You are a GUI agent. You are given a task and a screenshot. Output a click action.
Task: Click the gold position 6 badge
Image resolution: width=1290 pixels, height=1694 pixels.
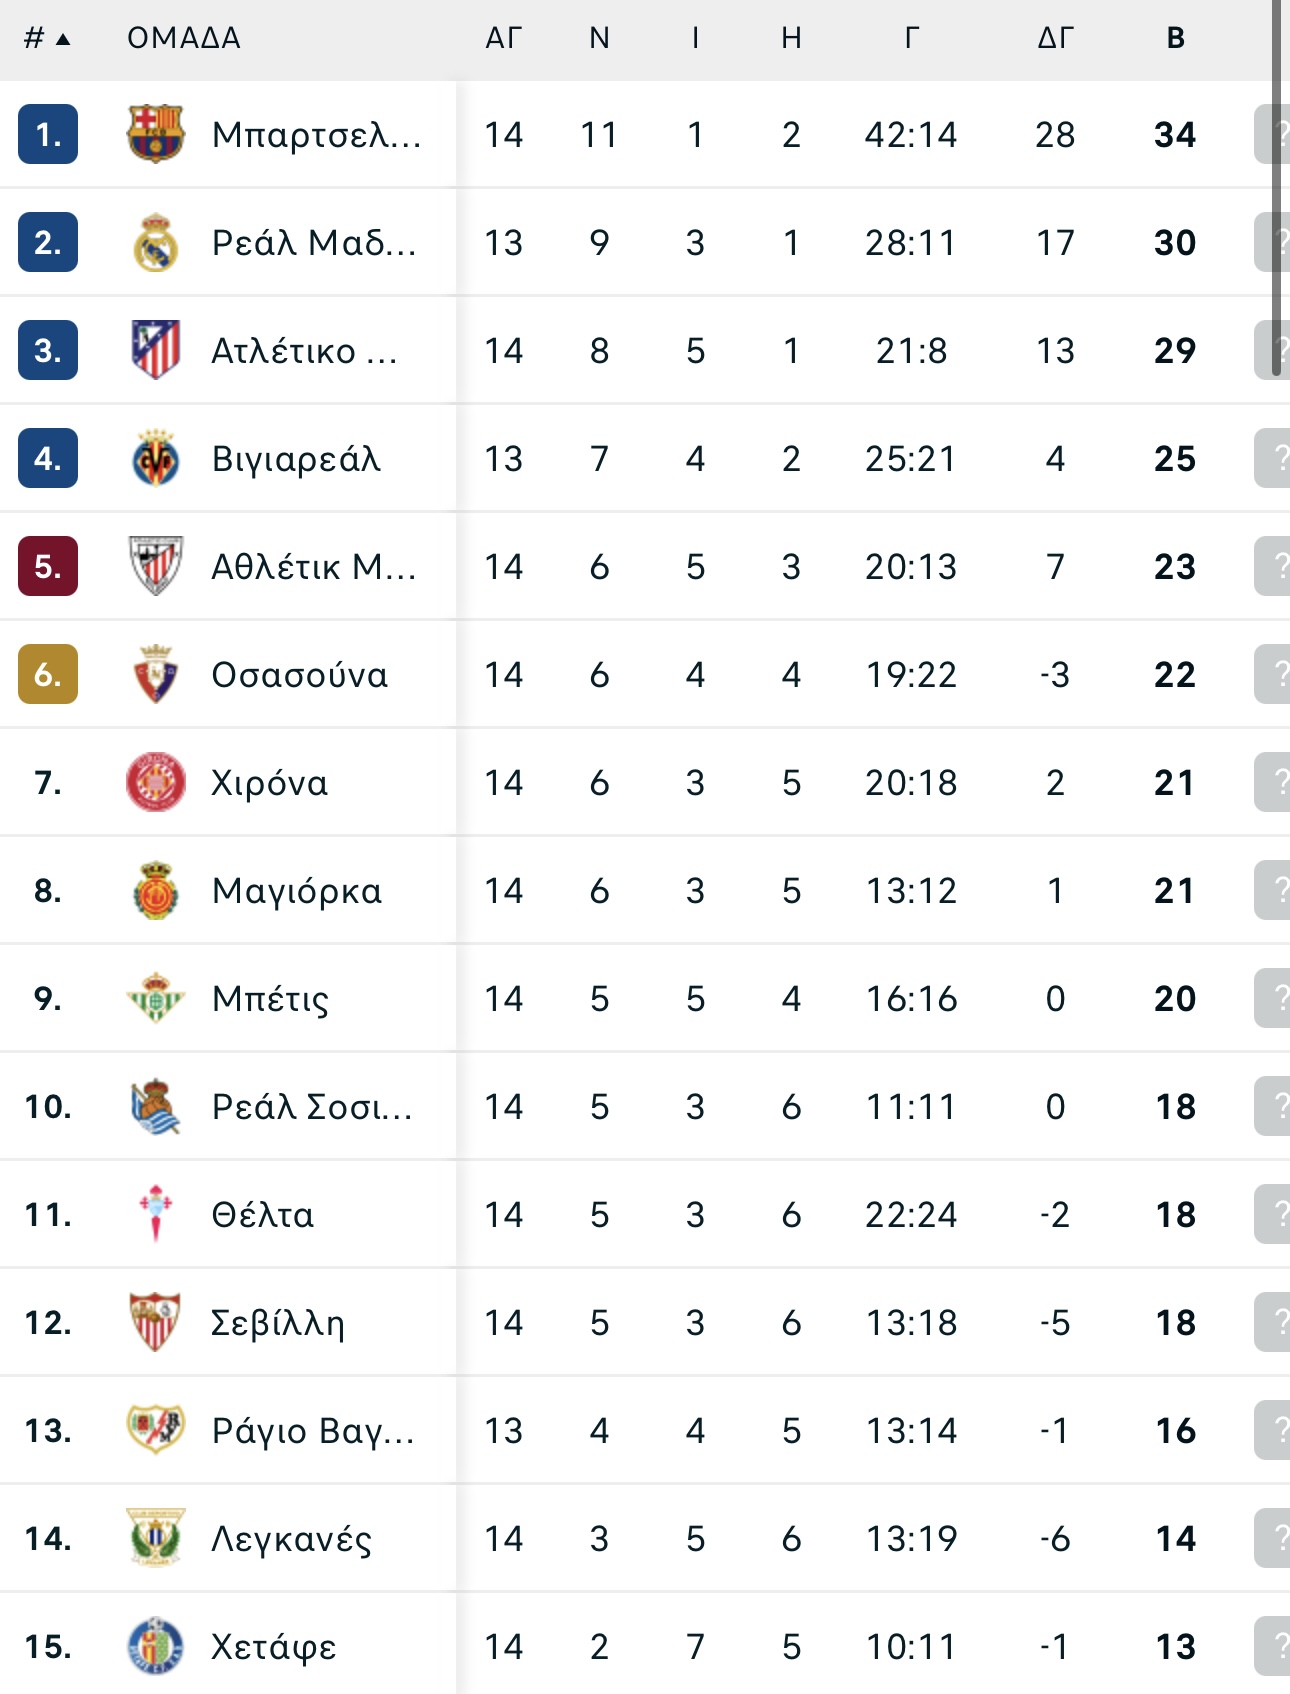pyautogui.click(x=48, y=674)
